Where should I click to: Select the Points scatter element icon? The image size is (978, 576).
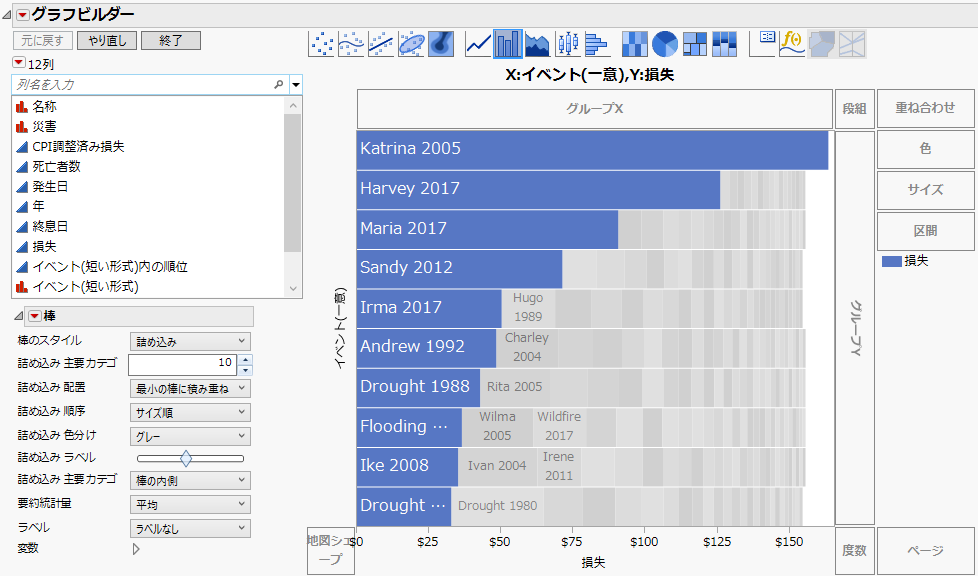tap(322, 43)
